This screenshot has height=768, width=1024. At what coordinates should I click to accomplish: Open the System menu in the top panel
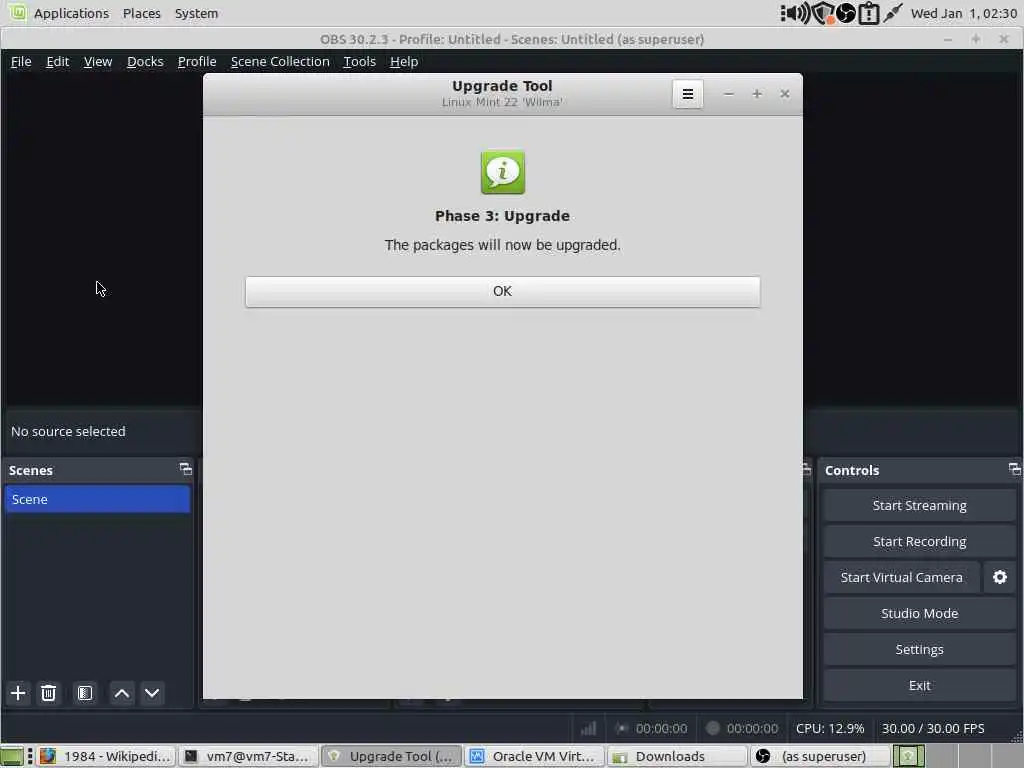pos(197,13)
